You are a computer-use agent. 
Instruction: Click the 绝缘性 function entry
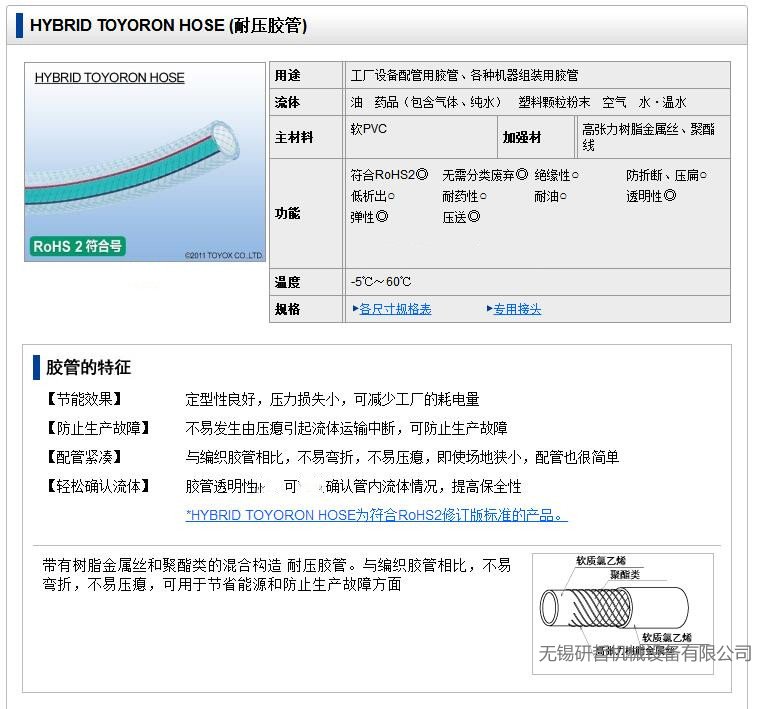coord(556,175)
